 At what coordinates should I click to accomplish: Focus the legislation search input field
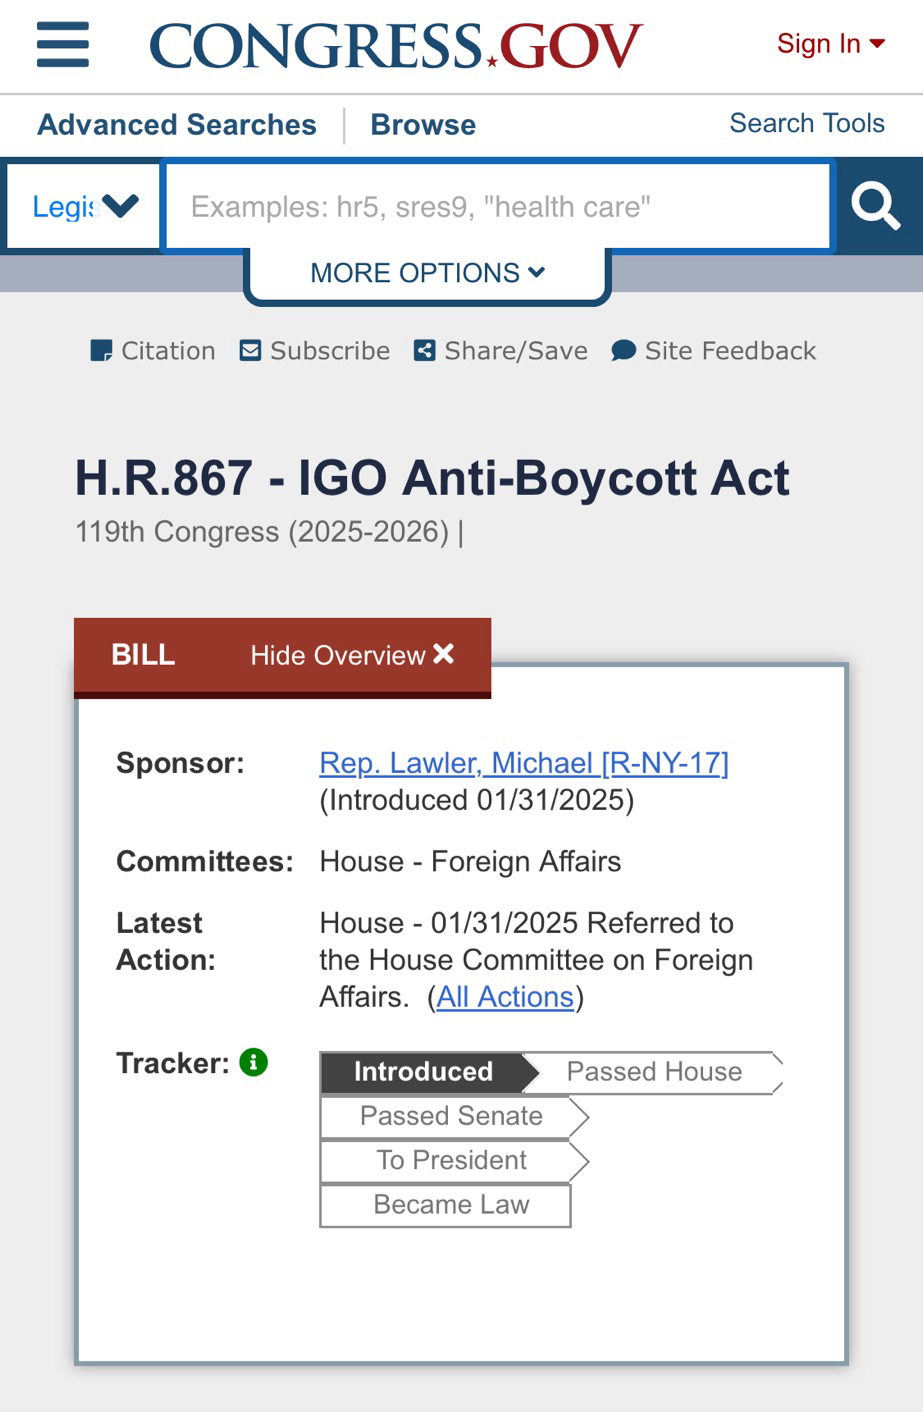(497, 207)
